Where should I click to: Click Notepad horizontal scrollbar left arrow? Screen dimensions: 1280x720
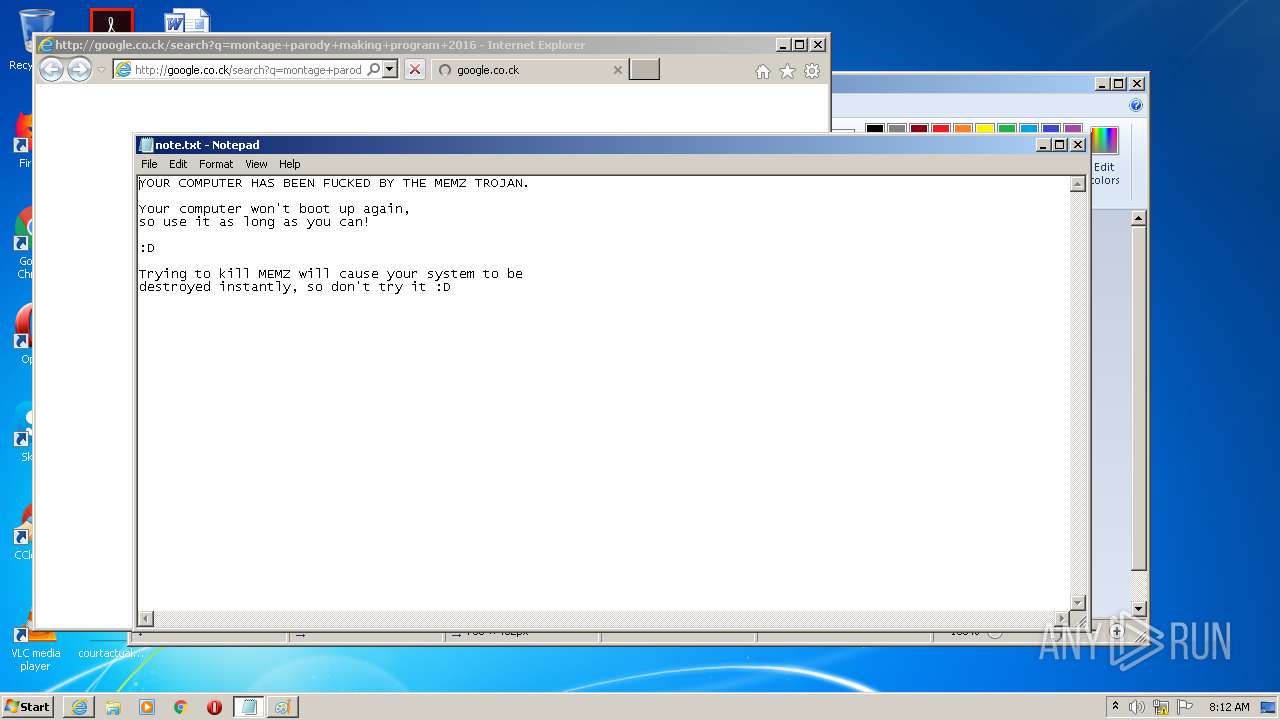[x=146, y=619]
